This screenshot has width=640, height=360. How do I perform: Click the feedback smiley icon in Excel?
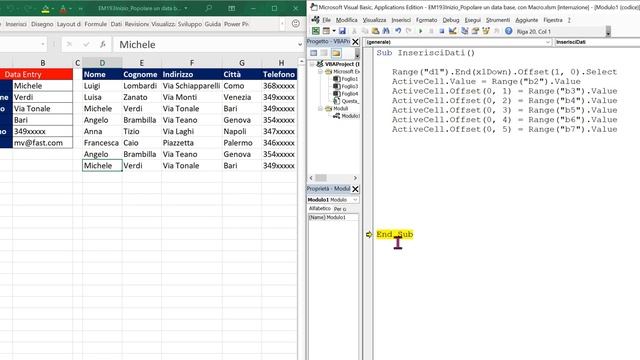coord(296,24)
